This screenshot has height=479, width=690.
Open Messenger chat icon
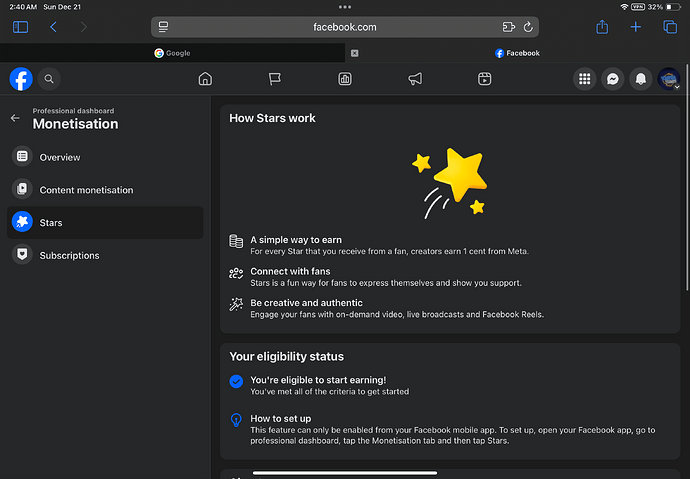point(612,79)
